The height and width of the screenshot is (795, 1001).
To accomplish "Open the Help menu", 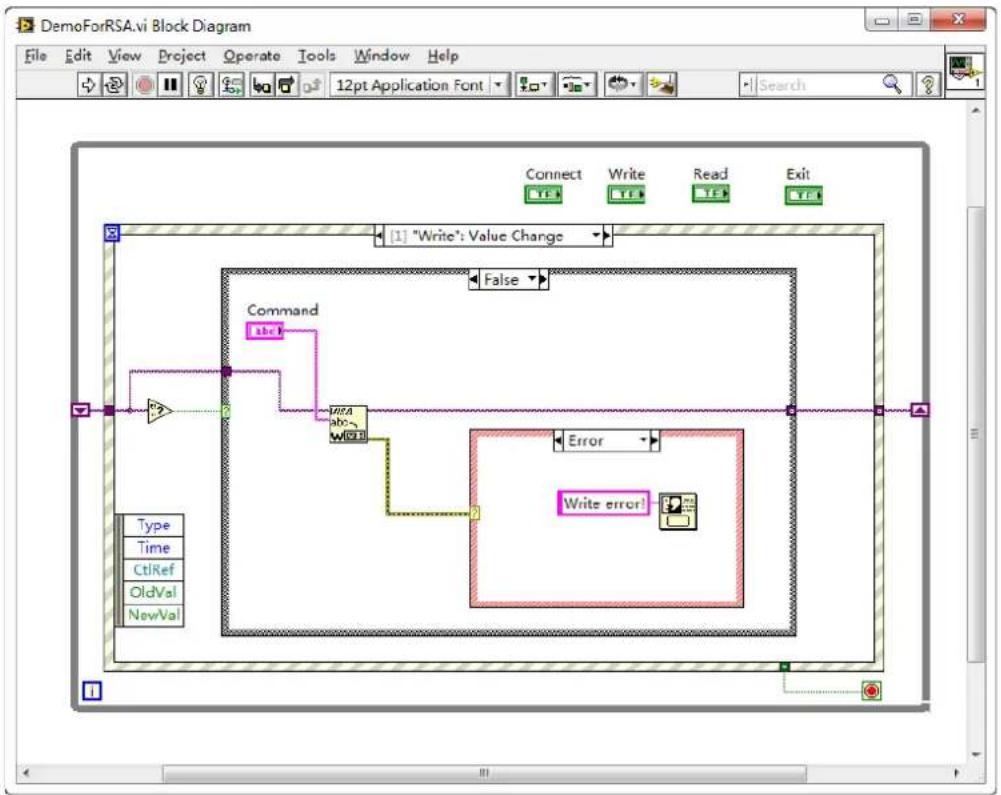I will pyautogui.click(x=443, y=56).
